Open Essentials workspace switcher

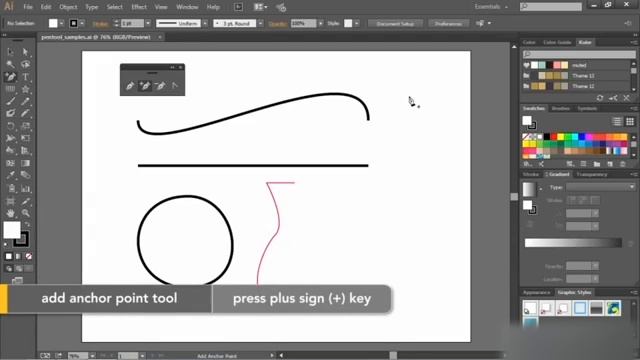click(491, 7)
